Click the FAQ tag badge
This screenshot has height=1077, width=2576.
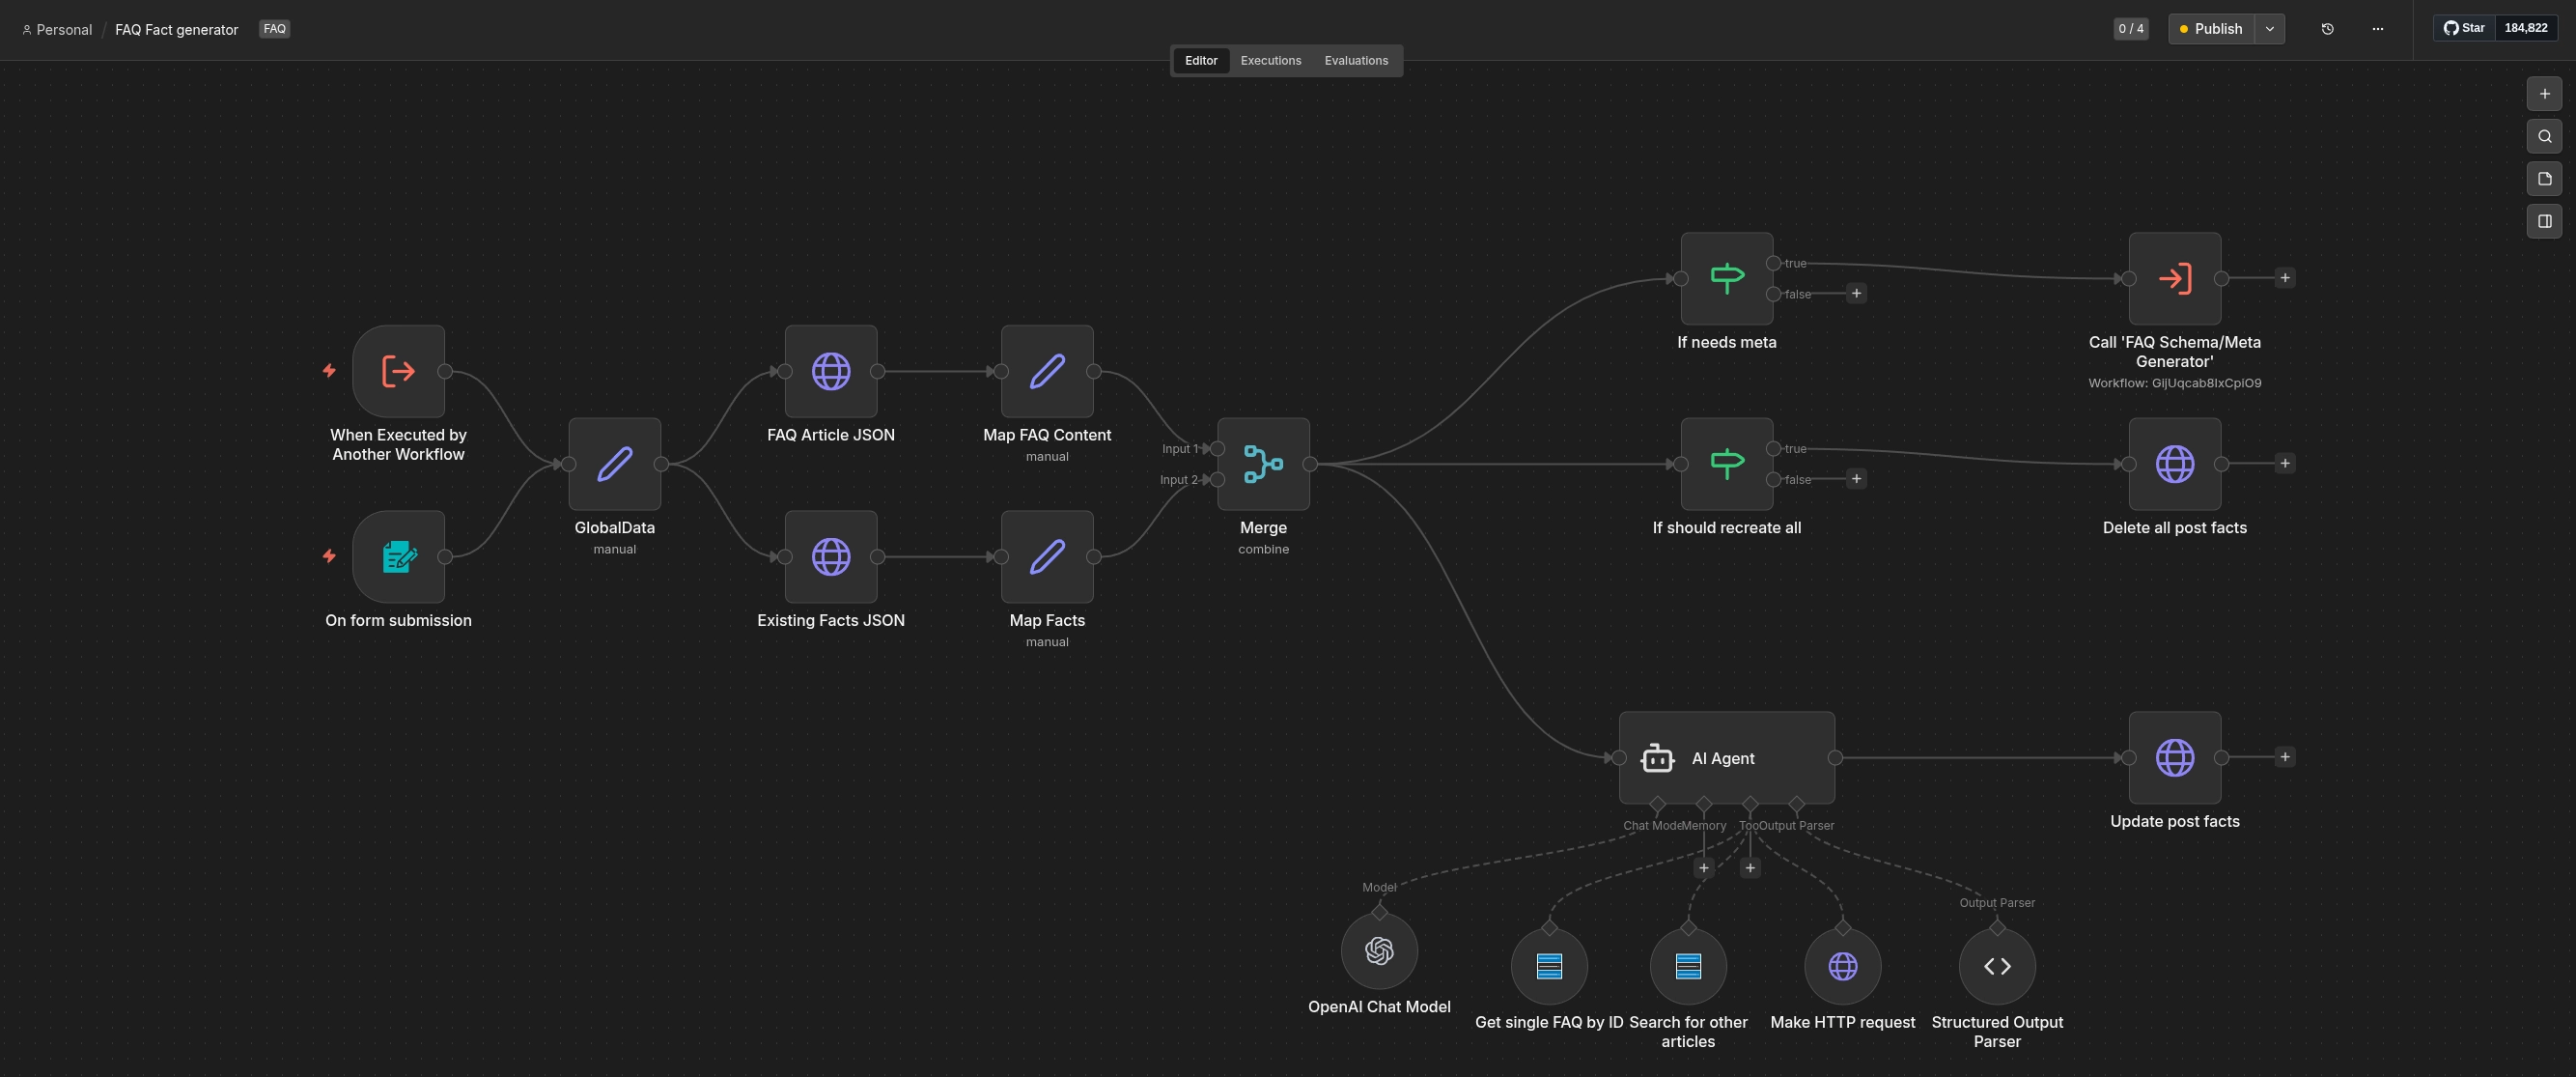[x=274, y=29]
